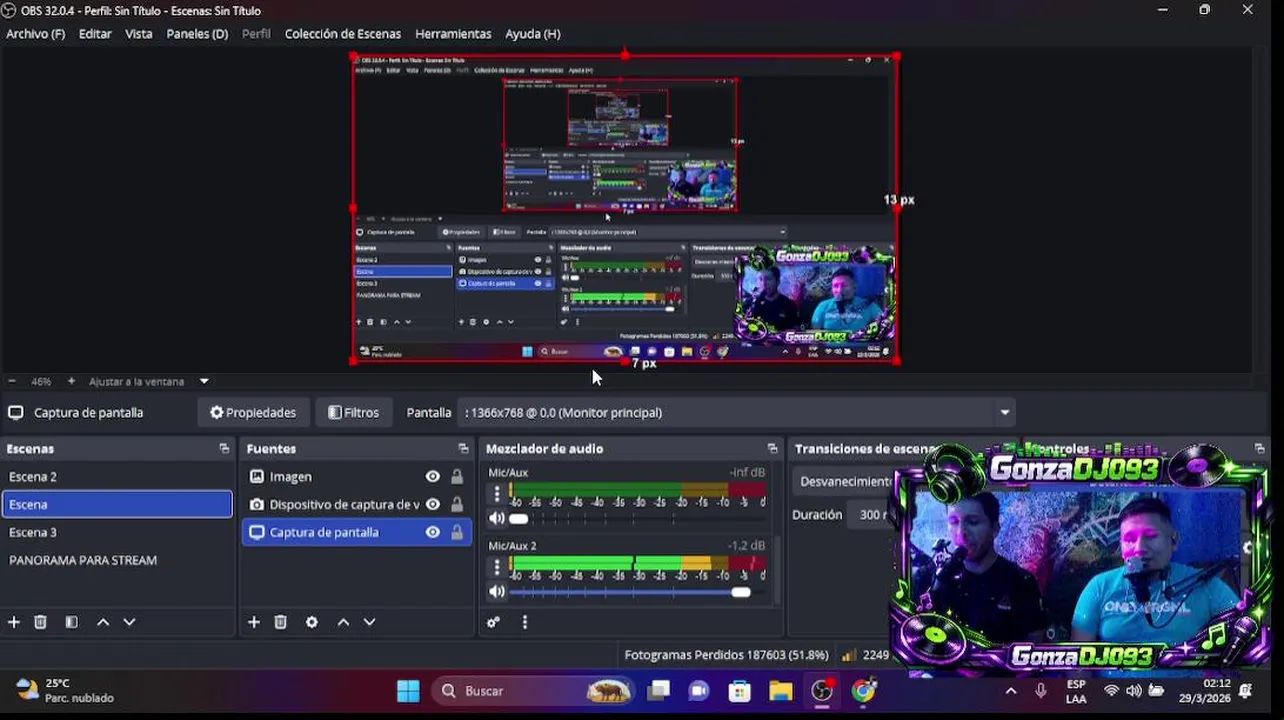Screen dimensions: 1284x720
Task: Open Windows taskbar Buscar search box
Action: 533,691
